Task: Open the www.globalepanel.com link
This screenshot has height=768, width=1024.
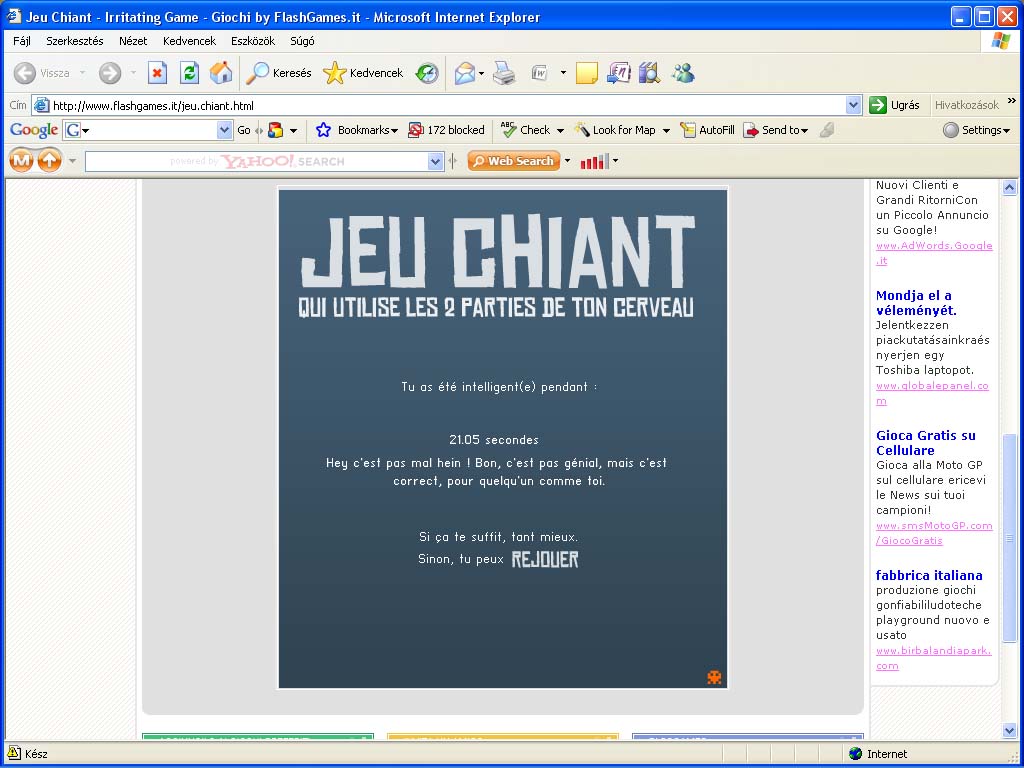Action: pyautogui.click(x=932, y=393)
